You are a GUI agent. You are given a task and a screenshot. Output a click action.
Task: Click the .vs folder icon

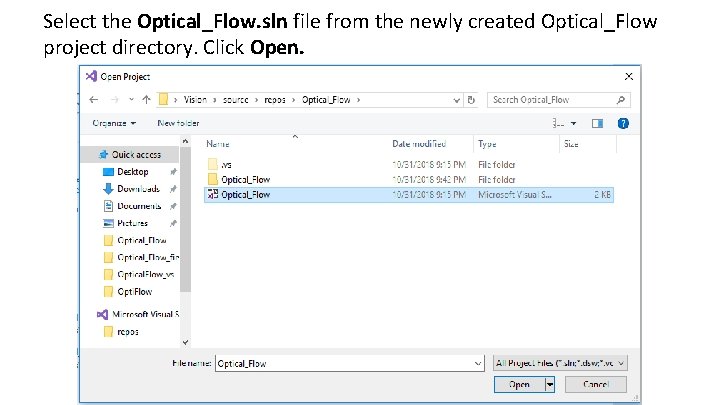coord(213,164)
